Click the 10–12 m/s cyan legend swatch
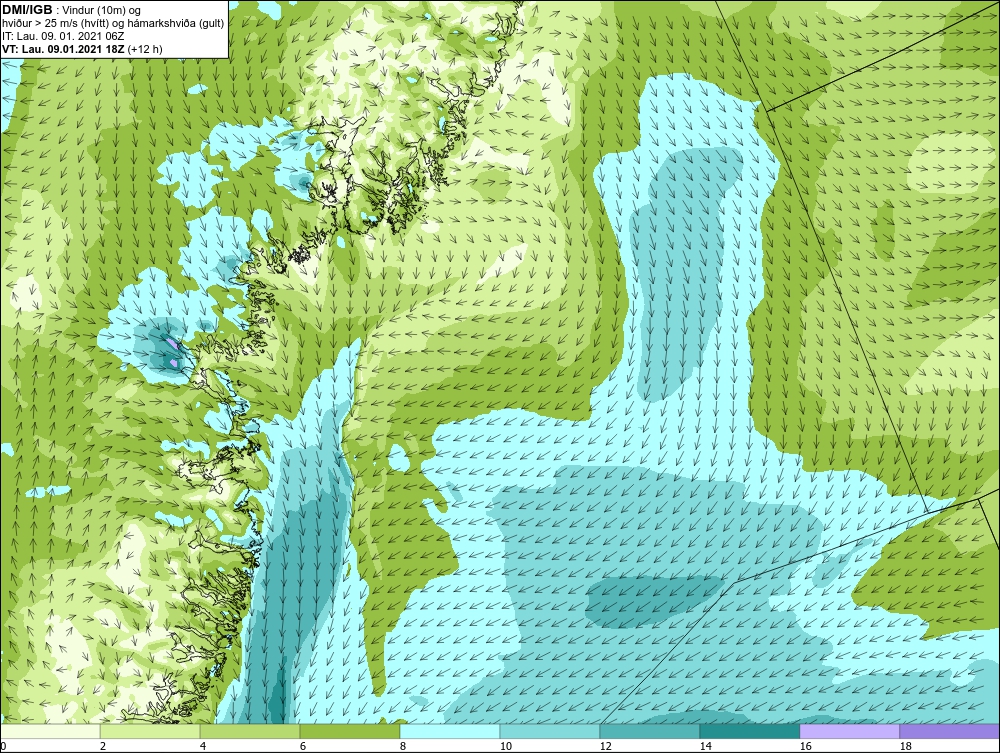Viewport: 1000px width, 753px height. click(x=550, y=731)
